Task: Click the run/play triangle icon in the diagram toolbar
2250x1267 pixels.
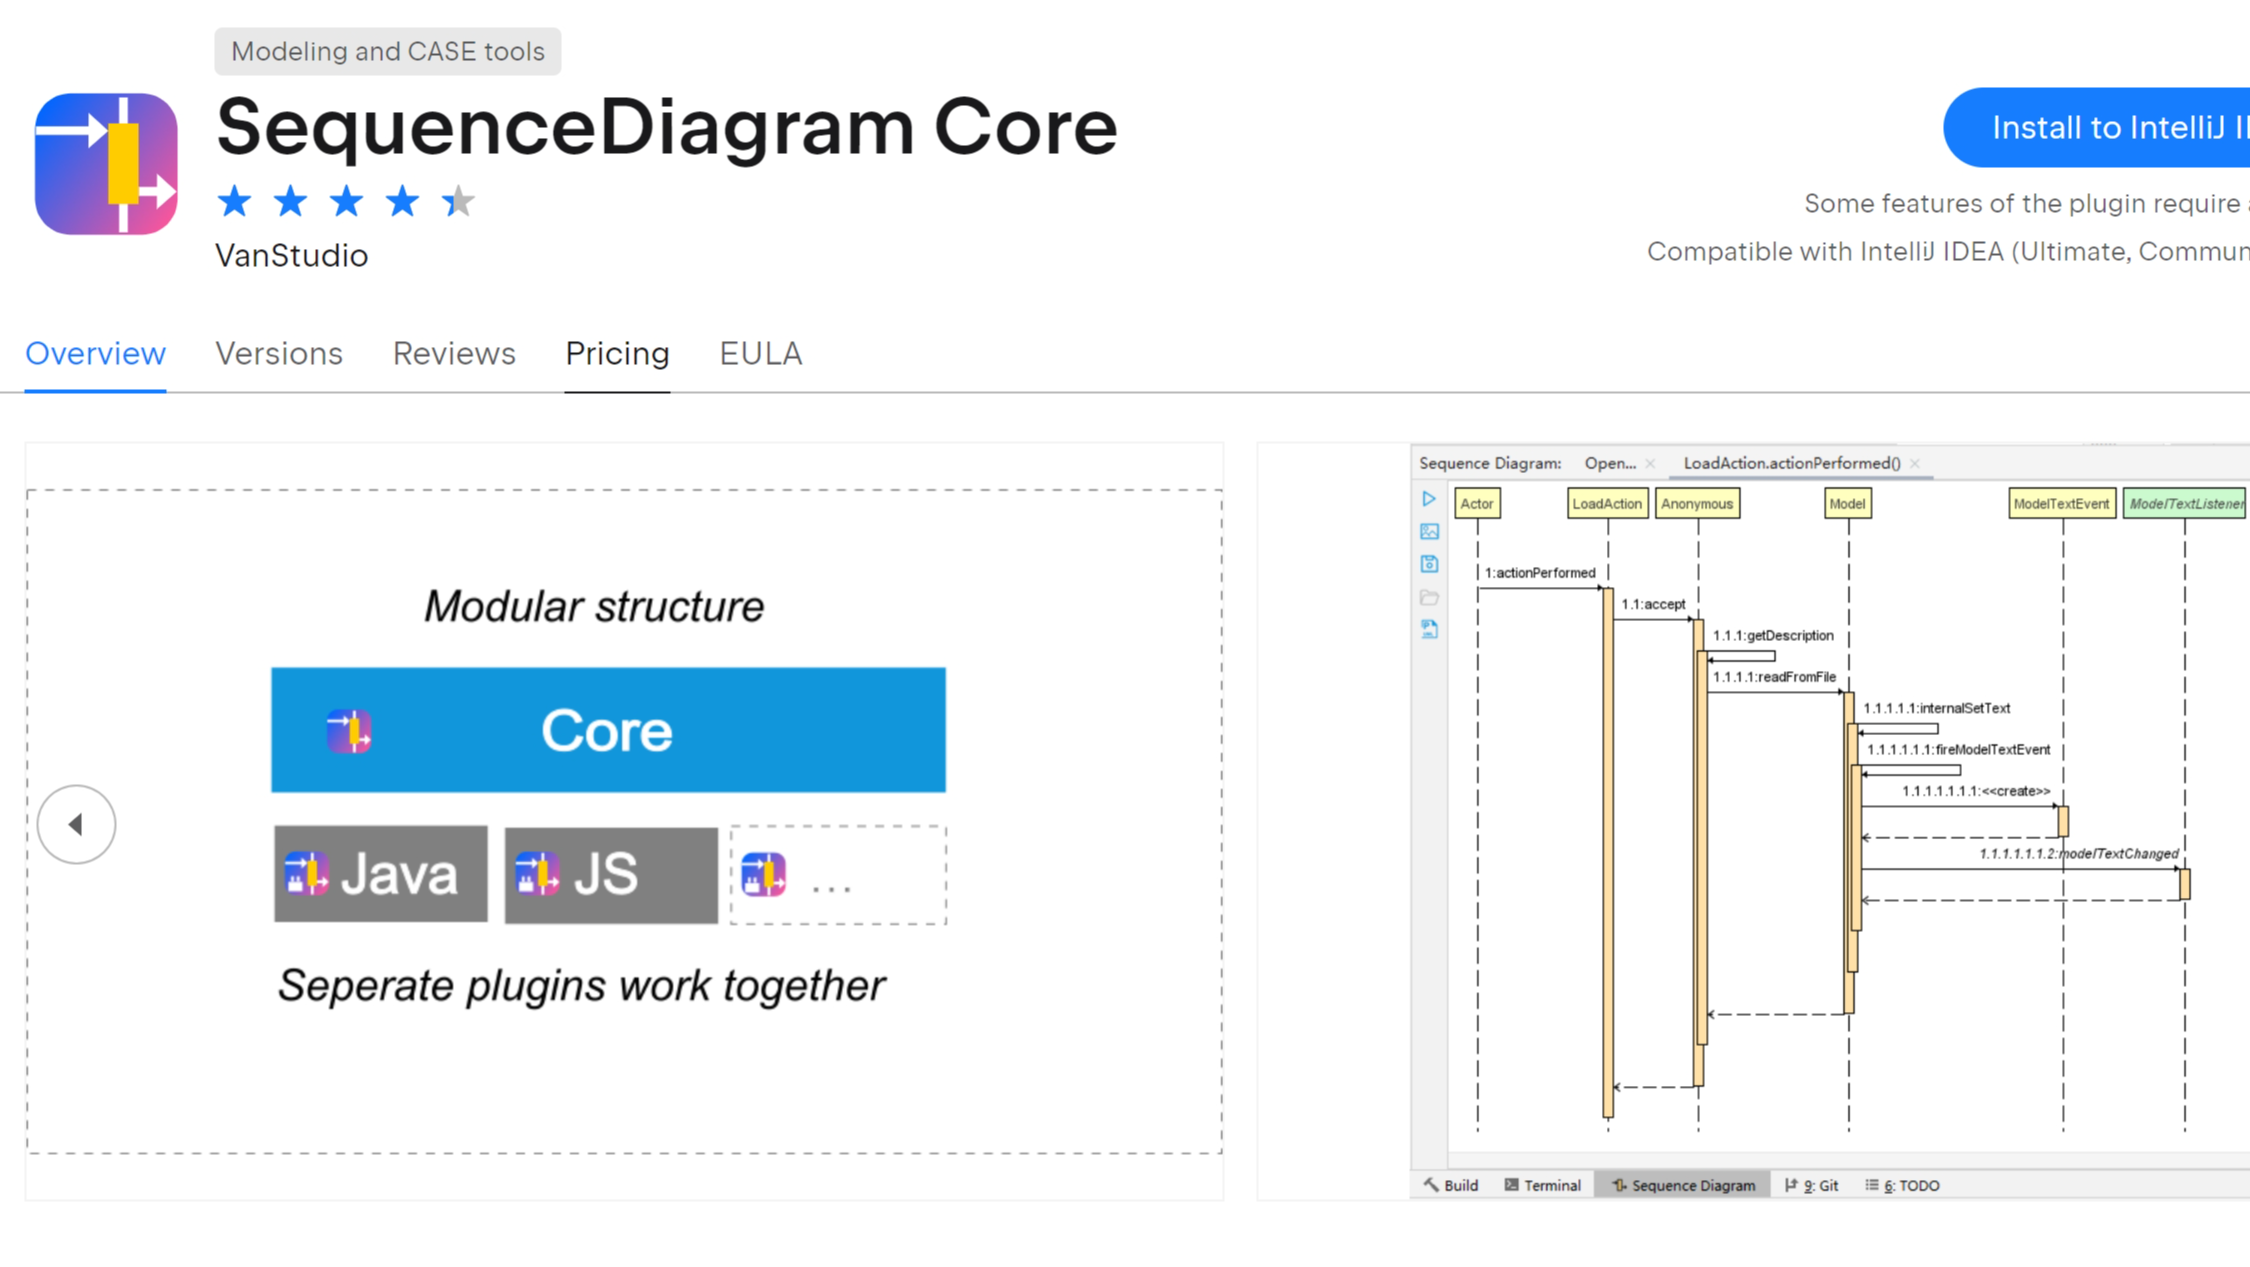Action: point(1429,499)
